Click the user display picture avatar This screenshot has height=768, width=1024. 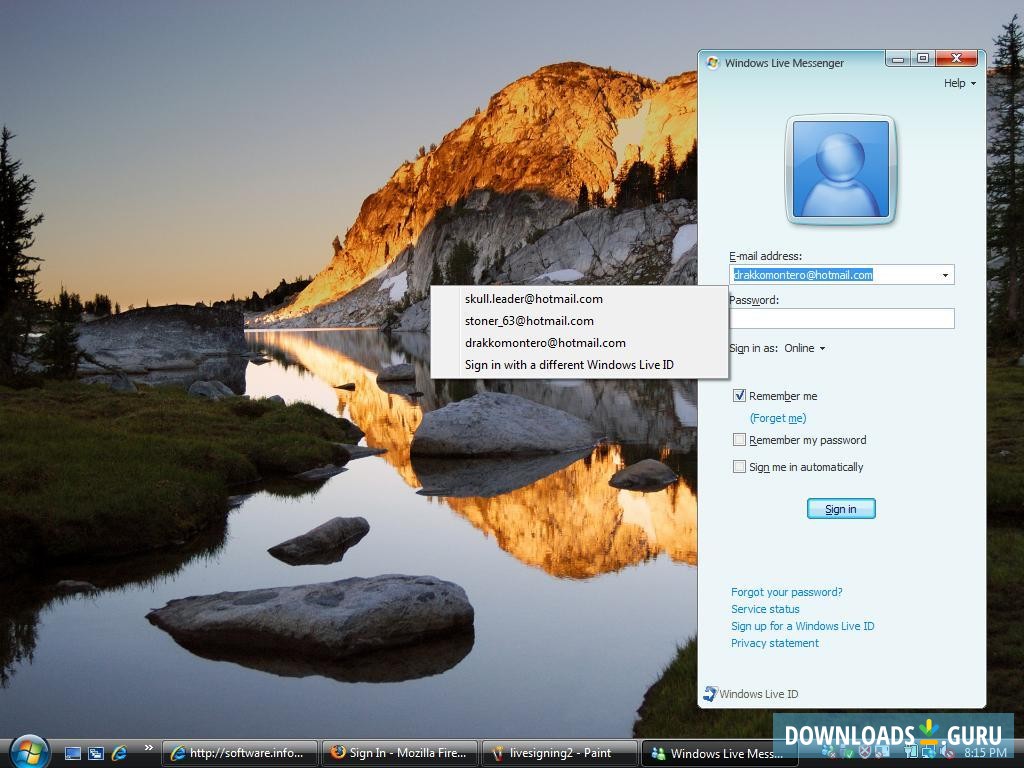click(x=840, y=169)
